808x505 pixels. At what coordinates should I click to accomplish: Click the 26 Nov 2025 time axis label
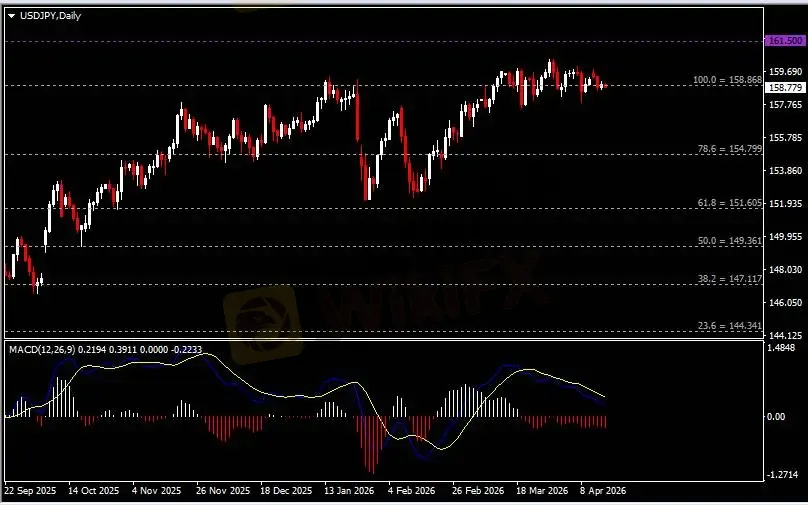(223, 491)
